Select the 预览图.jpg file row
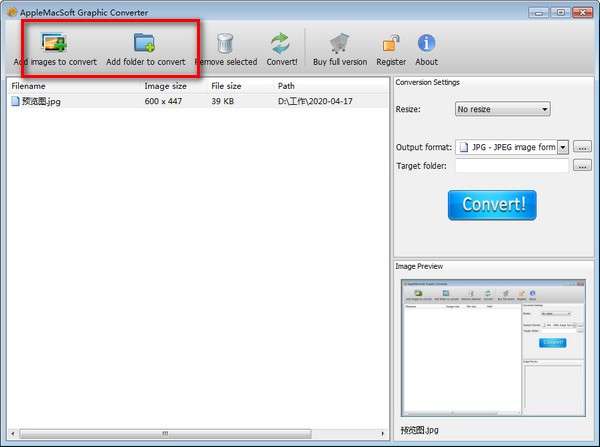 [x=40, y=101]
